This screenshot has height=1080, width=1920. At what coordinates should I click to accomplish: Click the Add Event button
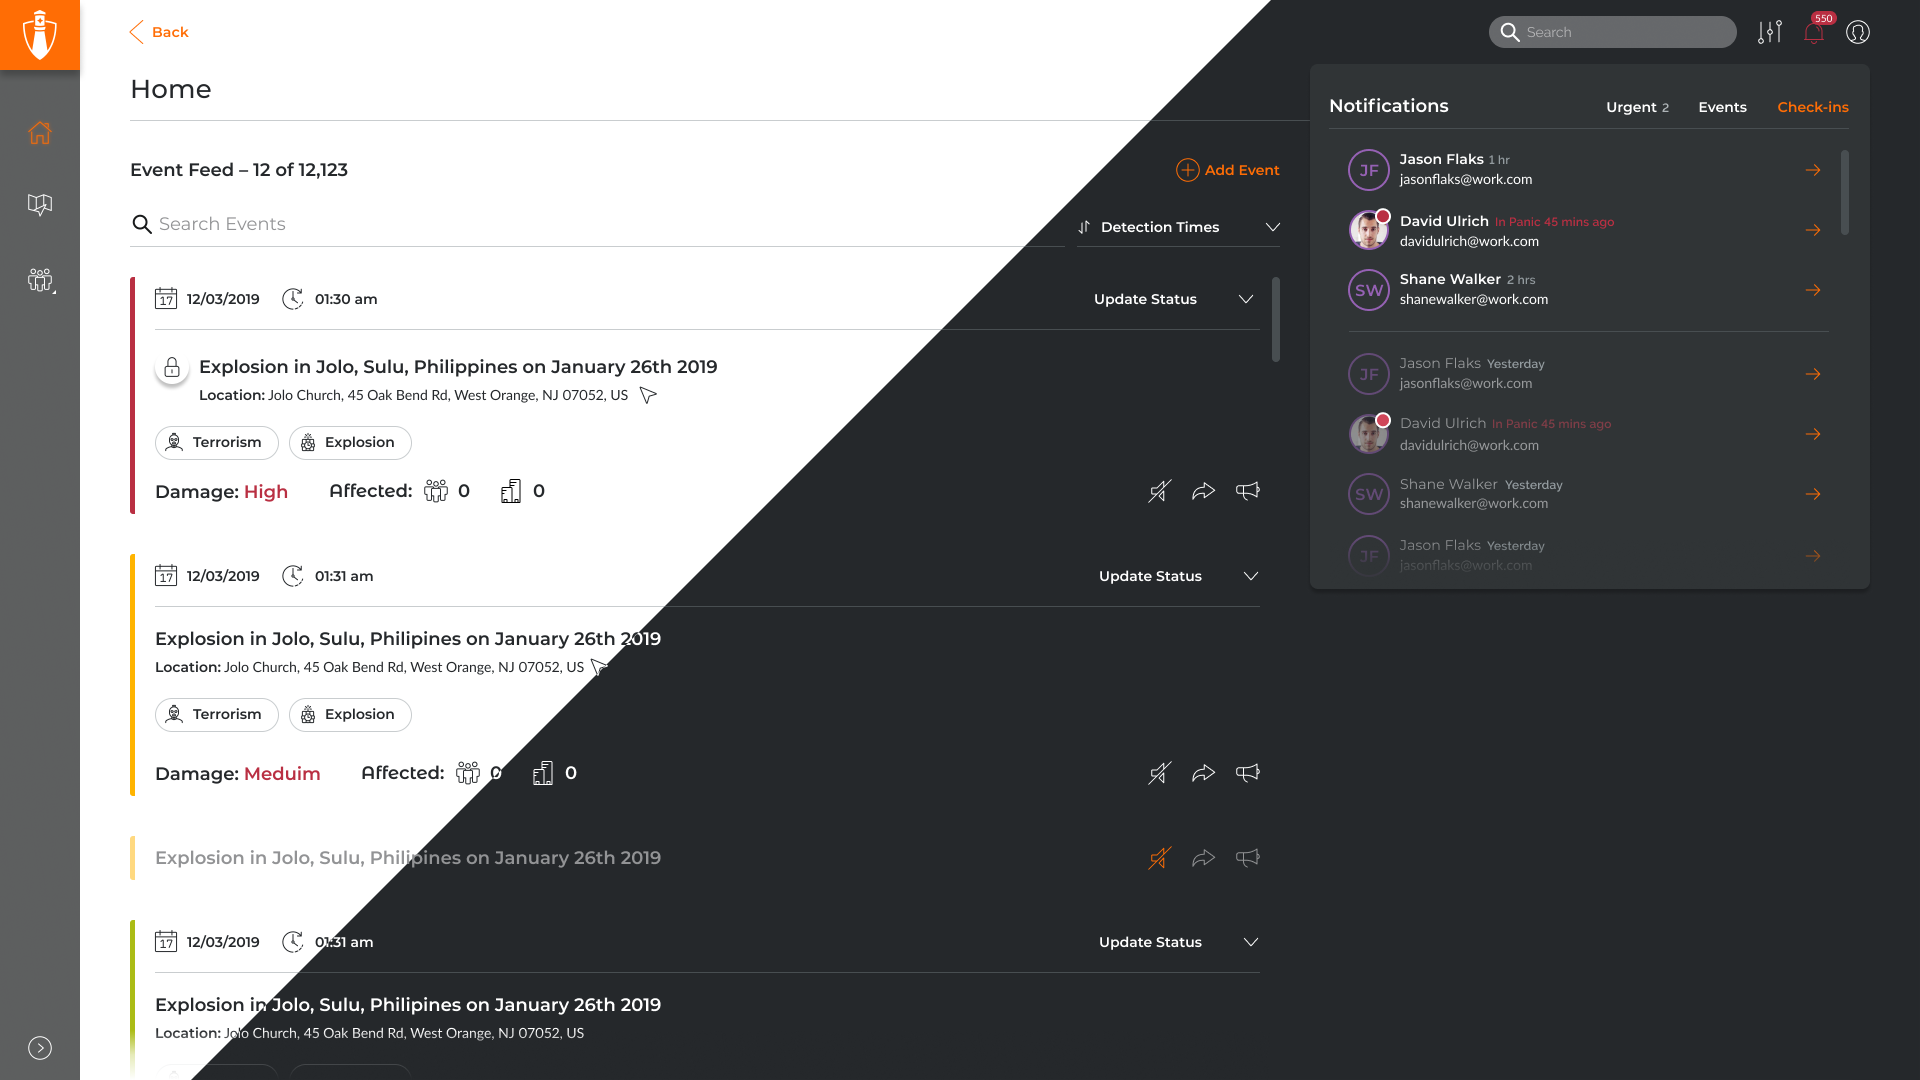pyautogui.click(x=1228, y=170)
